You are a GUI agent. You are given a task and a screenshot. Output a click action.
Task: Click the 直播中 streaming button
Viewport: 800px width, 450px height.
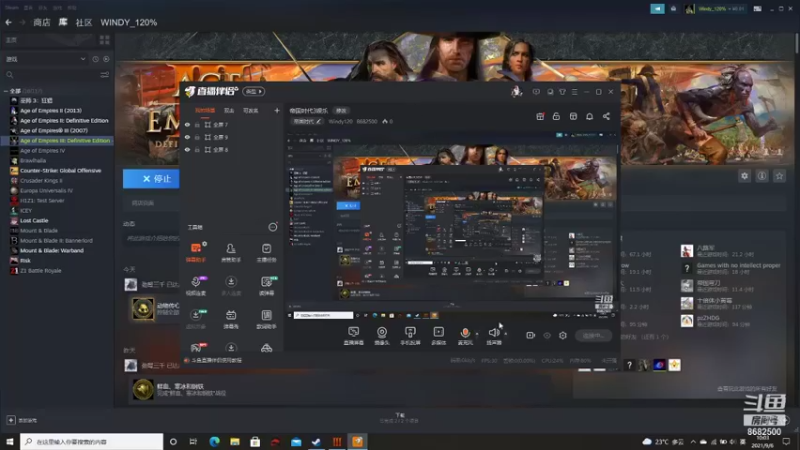593,336
